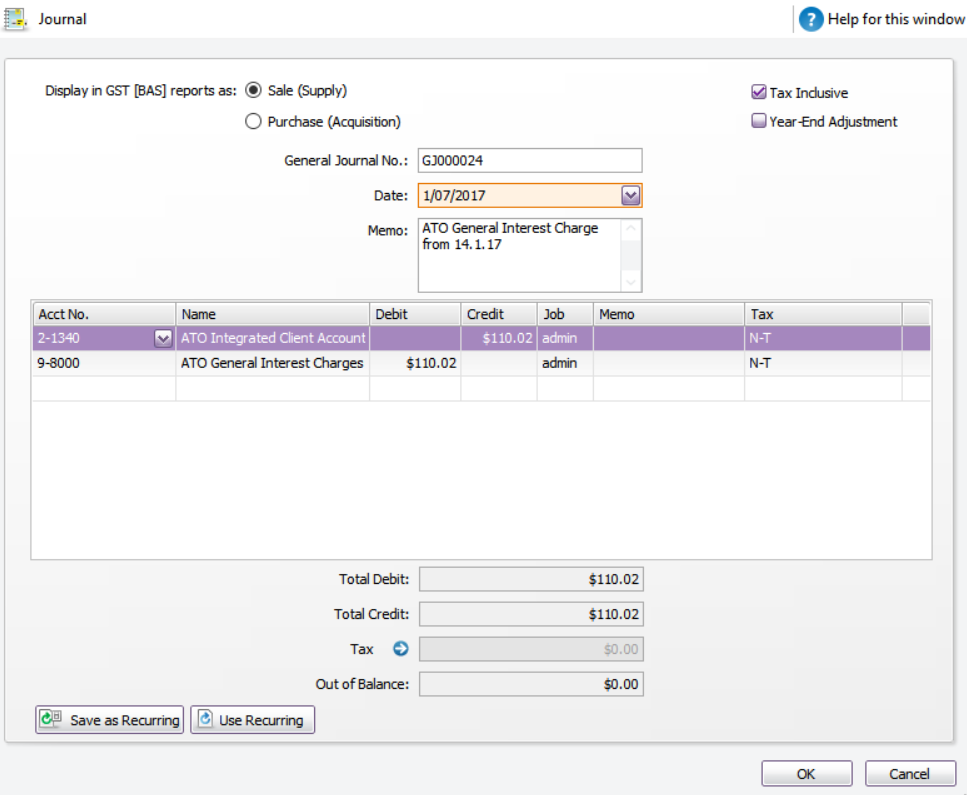Toggle the Tax Inclusive checkbox
This screenshot has height=795, width=967.
click(759, 93)
